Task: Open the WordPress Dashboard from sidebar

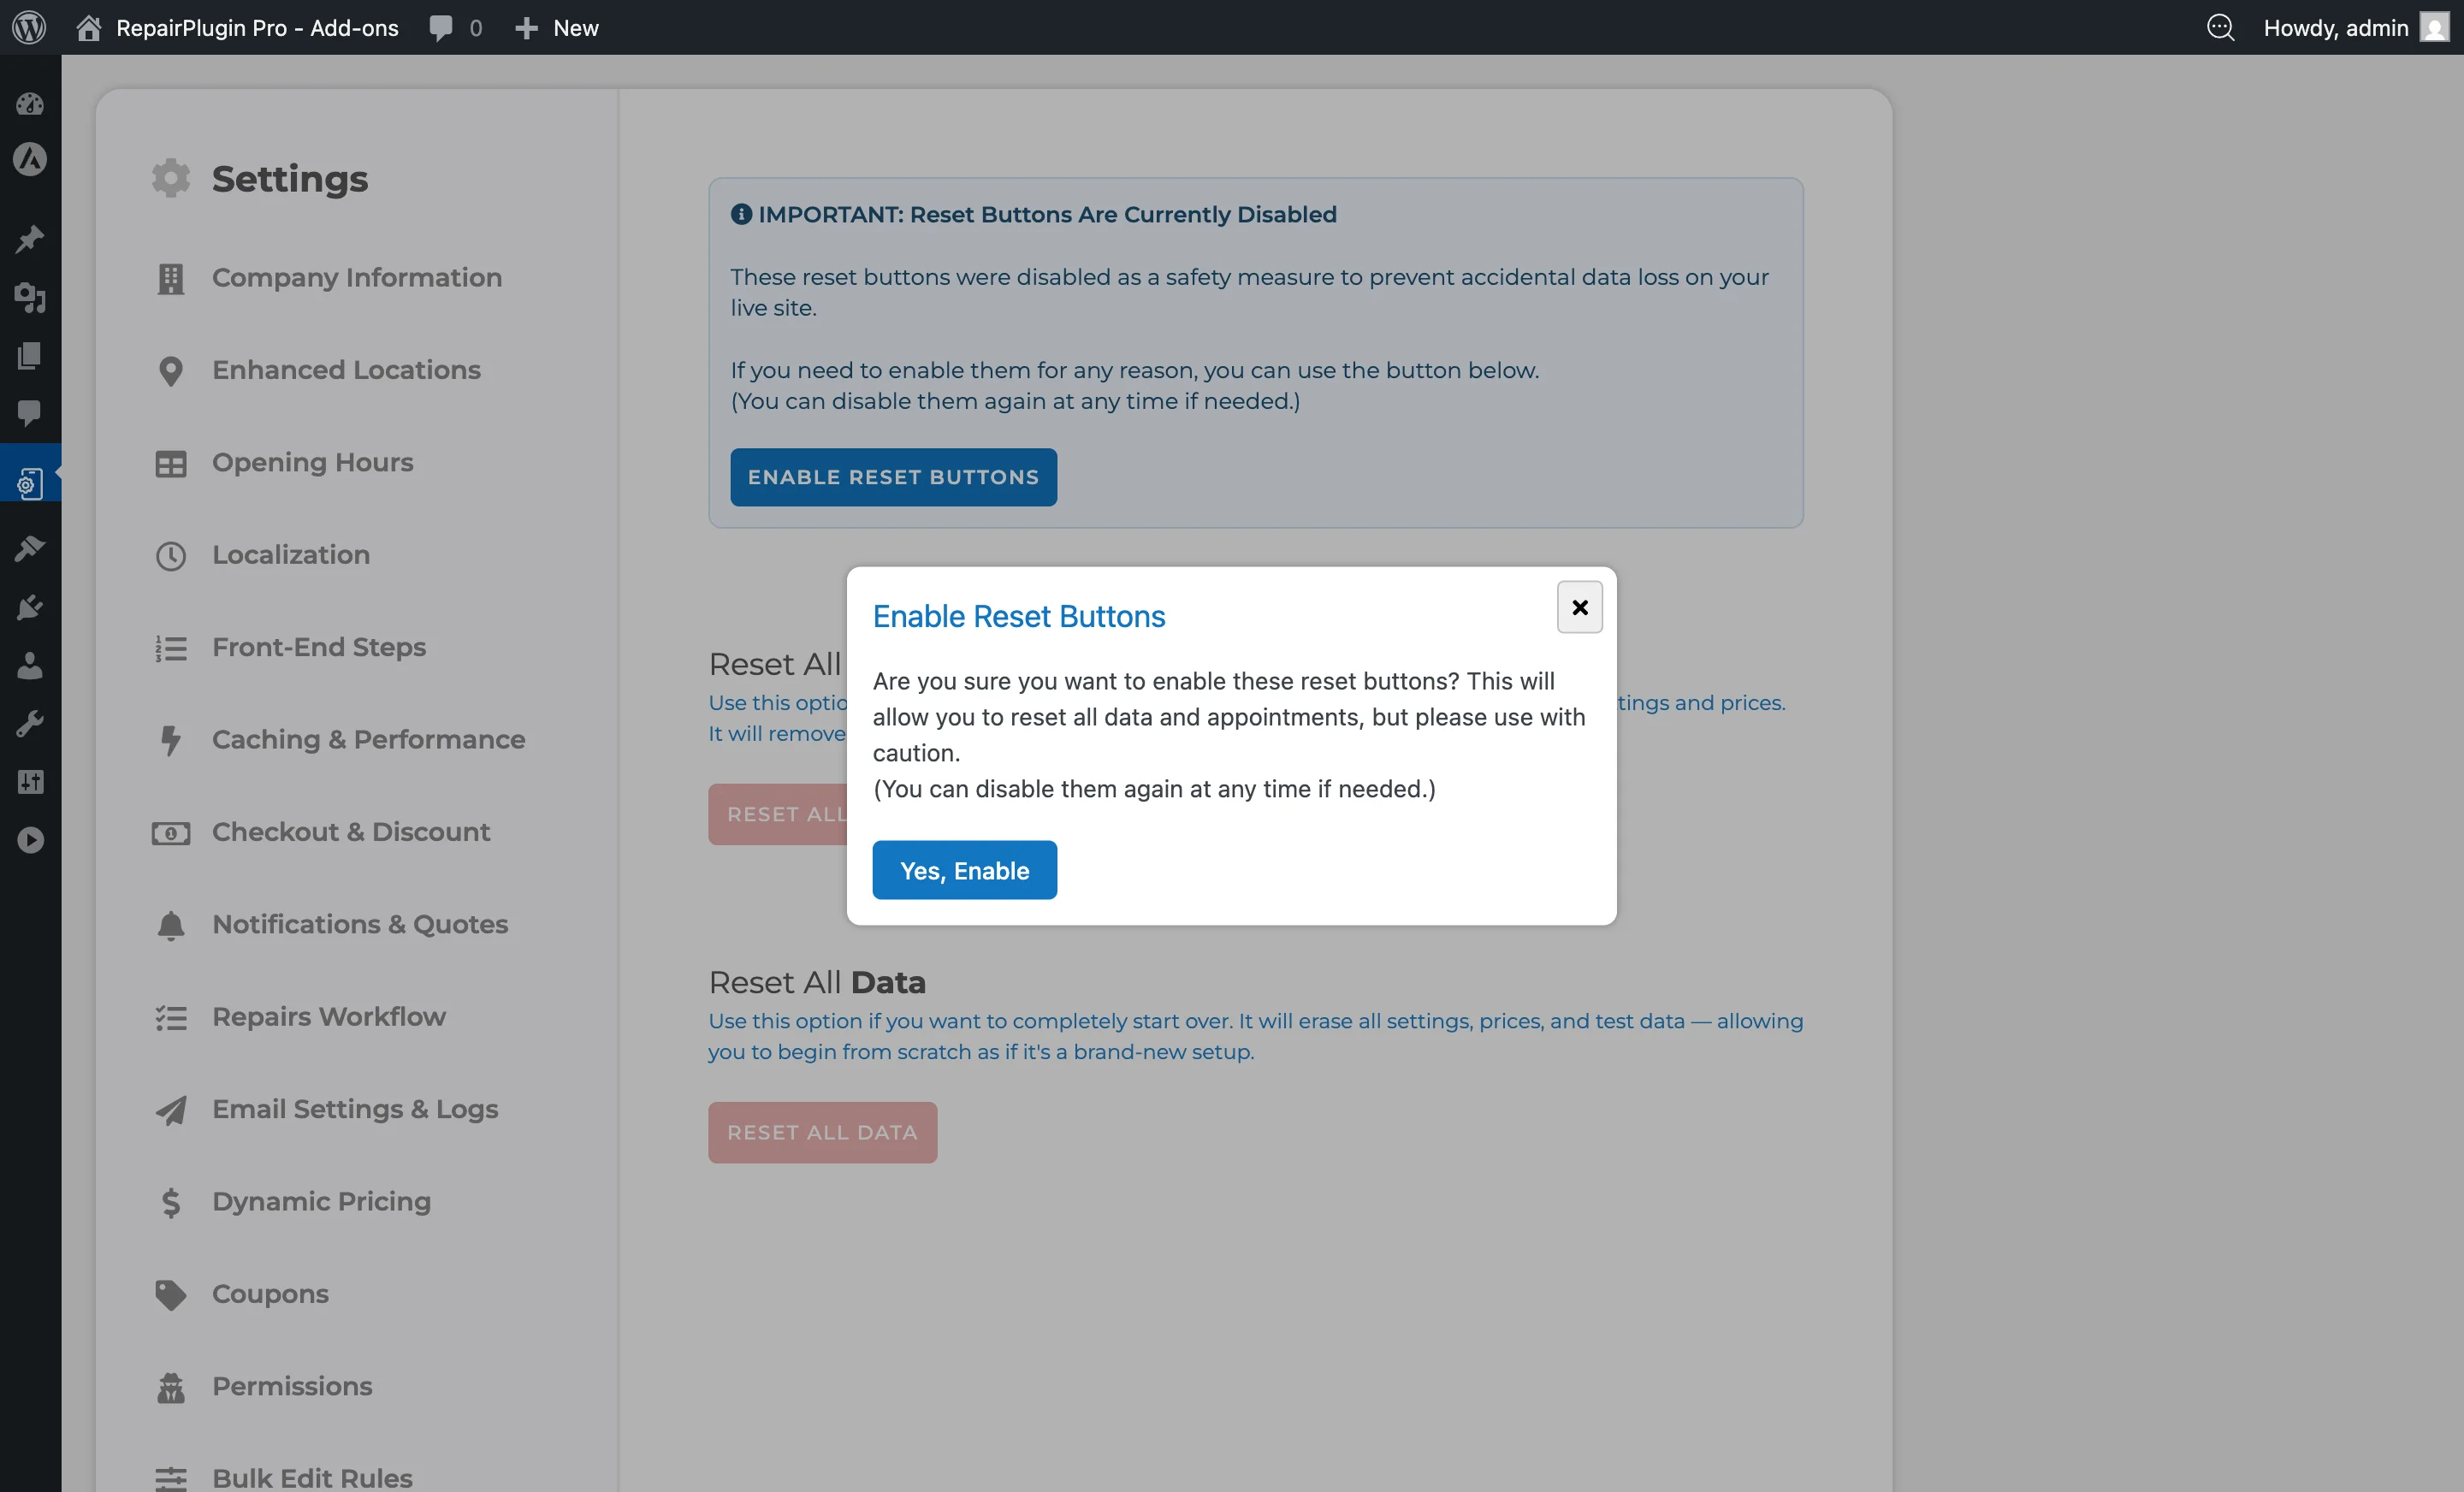Action: 30,104
